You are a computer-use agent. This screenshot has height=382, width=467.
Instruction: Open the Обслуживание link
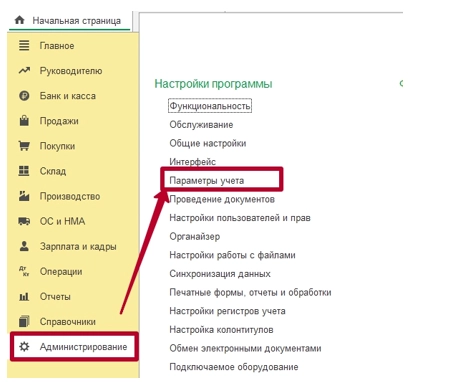pos(201,125)
